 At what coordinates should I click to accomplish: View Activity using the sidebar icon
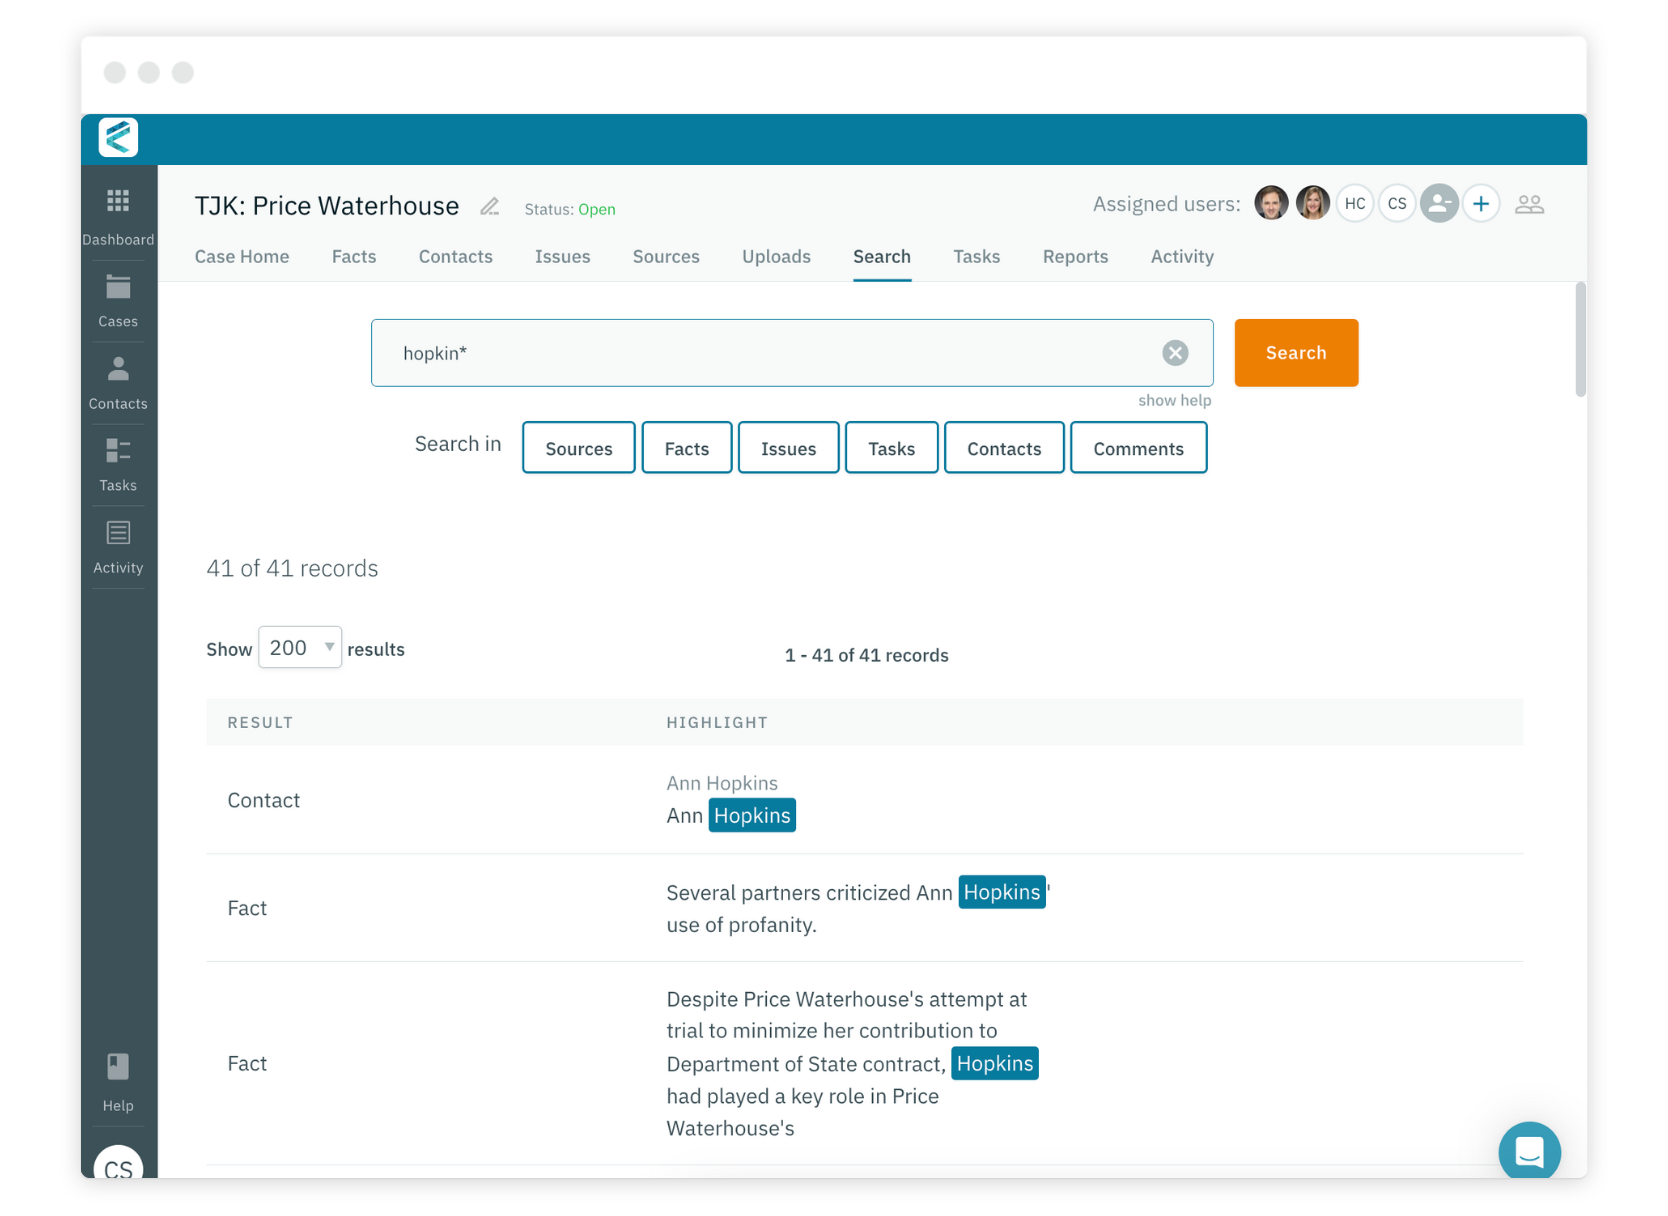(118, 543)
